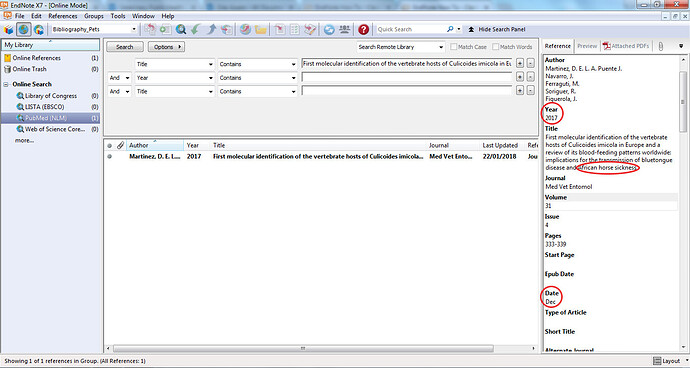This screenshot has width=690, height=368.
Task: Switch to Local Library Mode icon
Action: point(9,29)
